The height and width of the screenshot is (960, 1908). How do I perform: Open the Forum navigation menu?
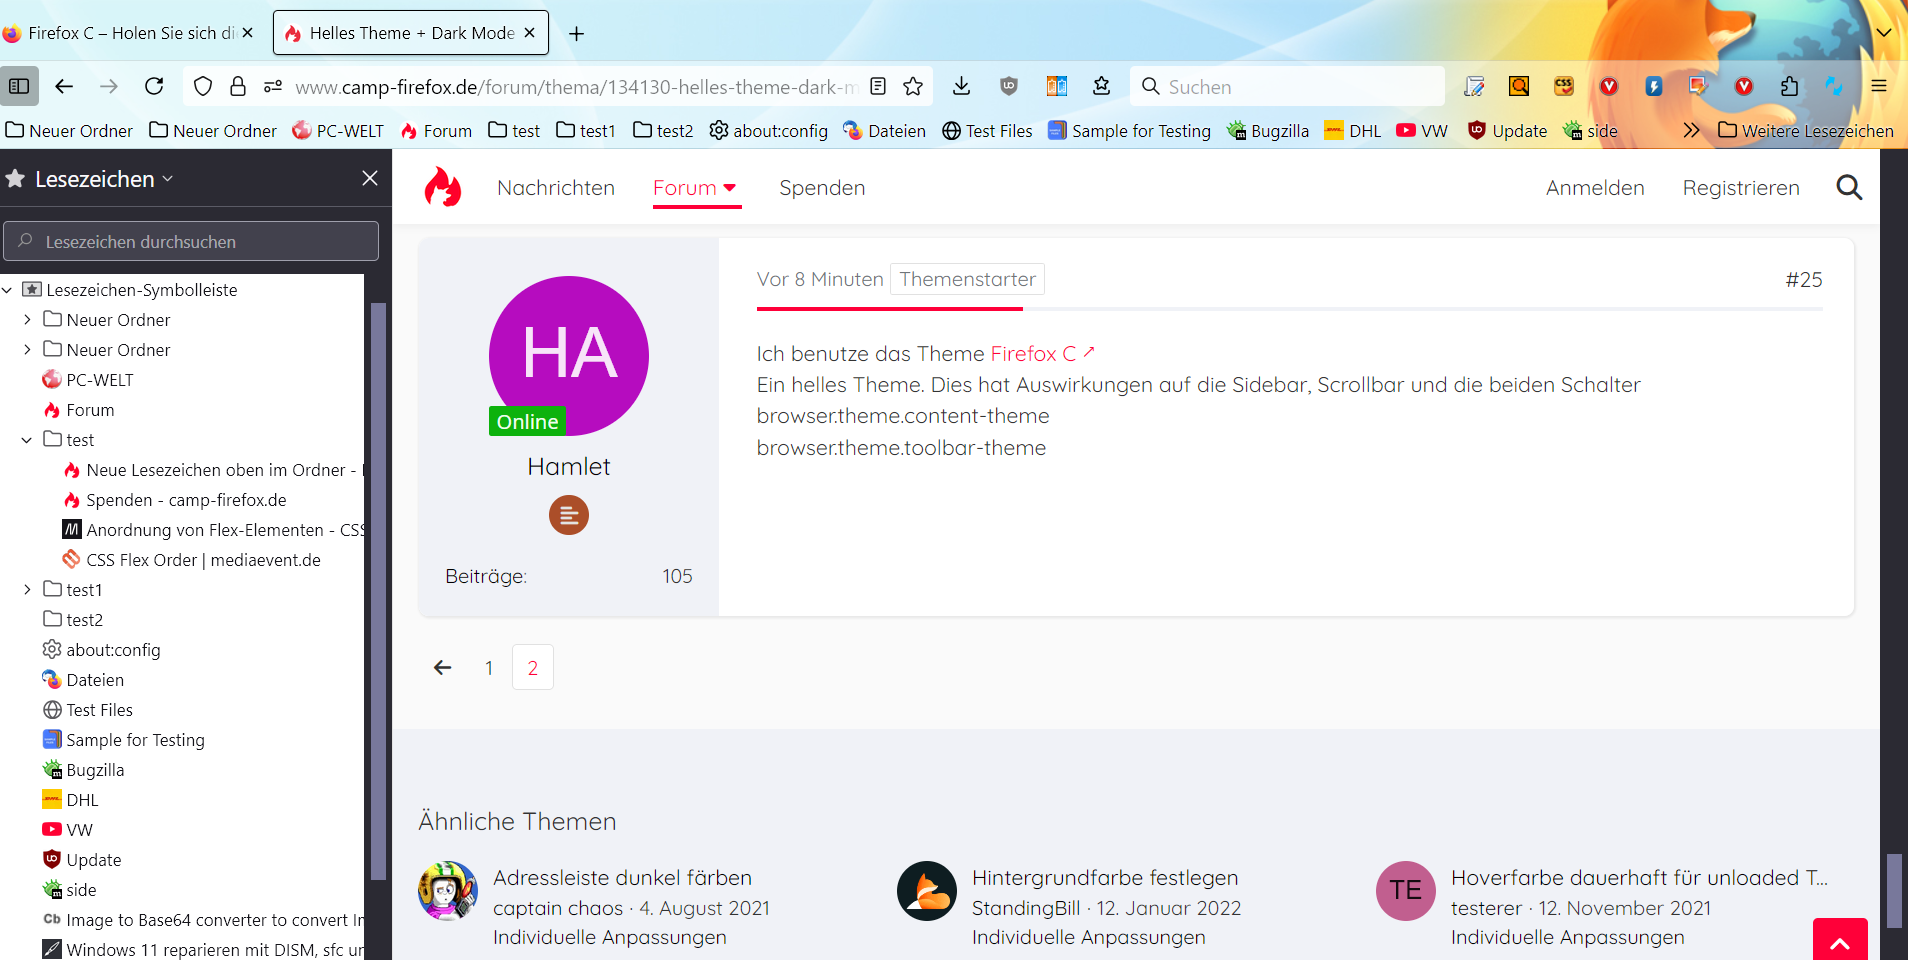click(696, 188)
